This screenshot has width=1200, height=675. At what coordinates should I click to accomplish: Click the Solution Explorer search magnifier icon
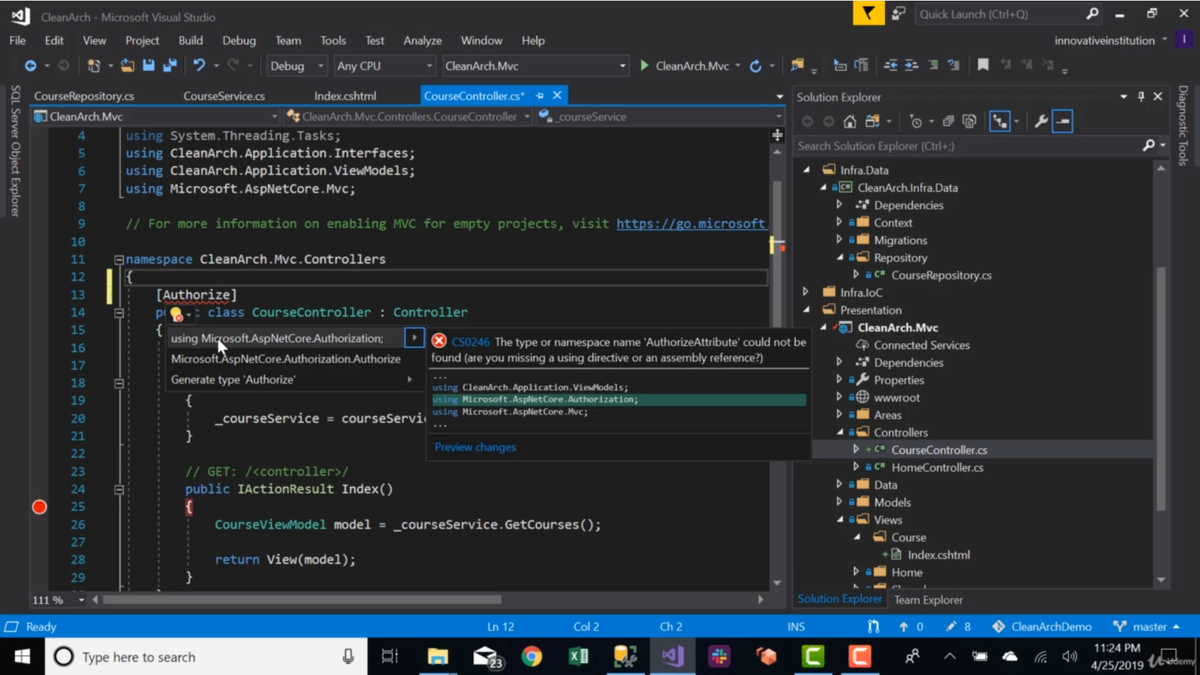[1148, 146]
